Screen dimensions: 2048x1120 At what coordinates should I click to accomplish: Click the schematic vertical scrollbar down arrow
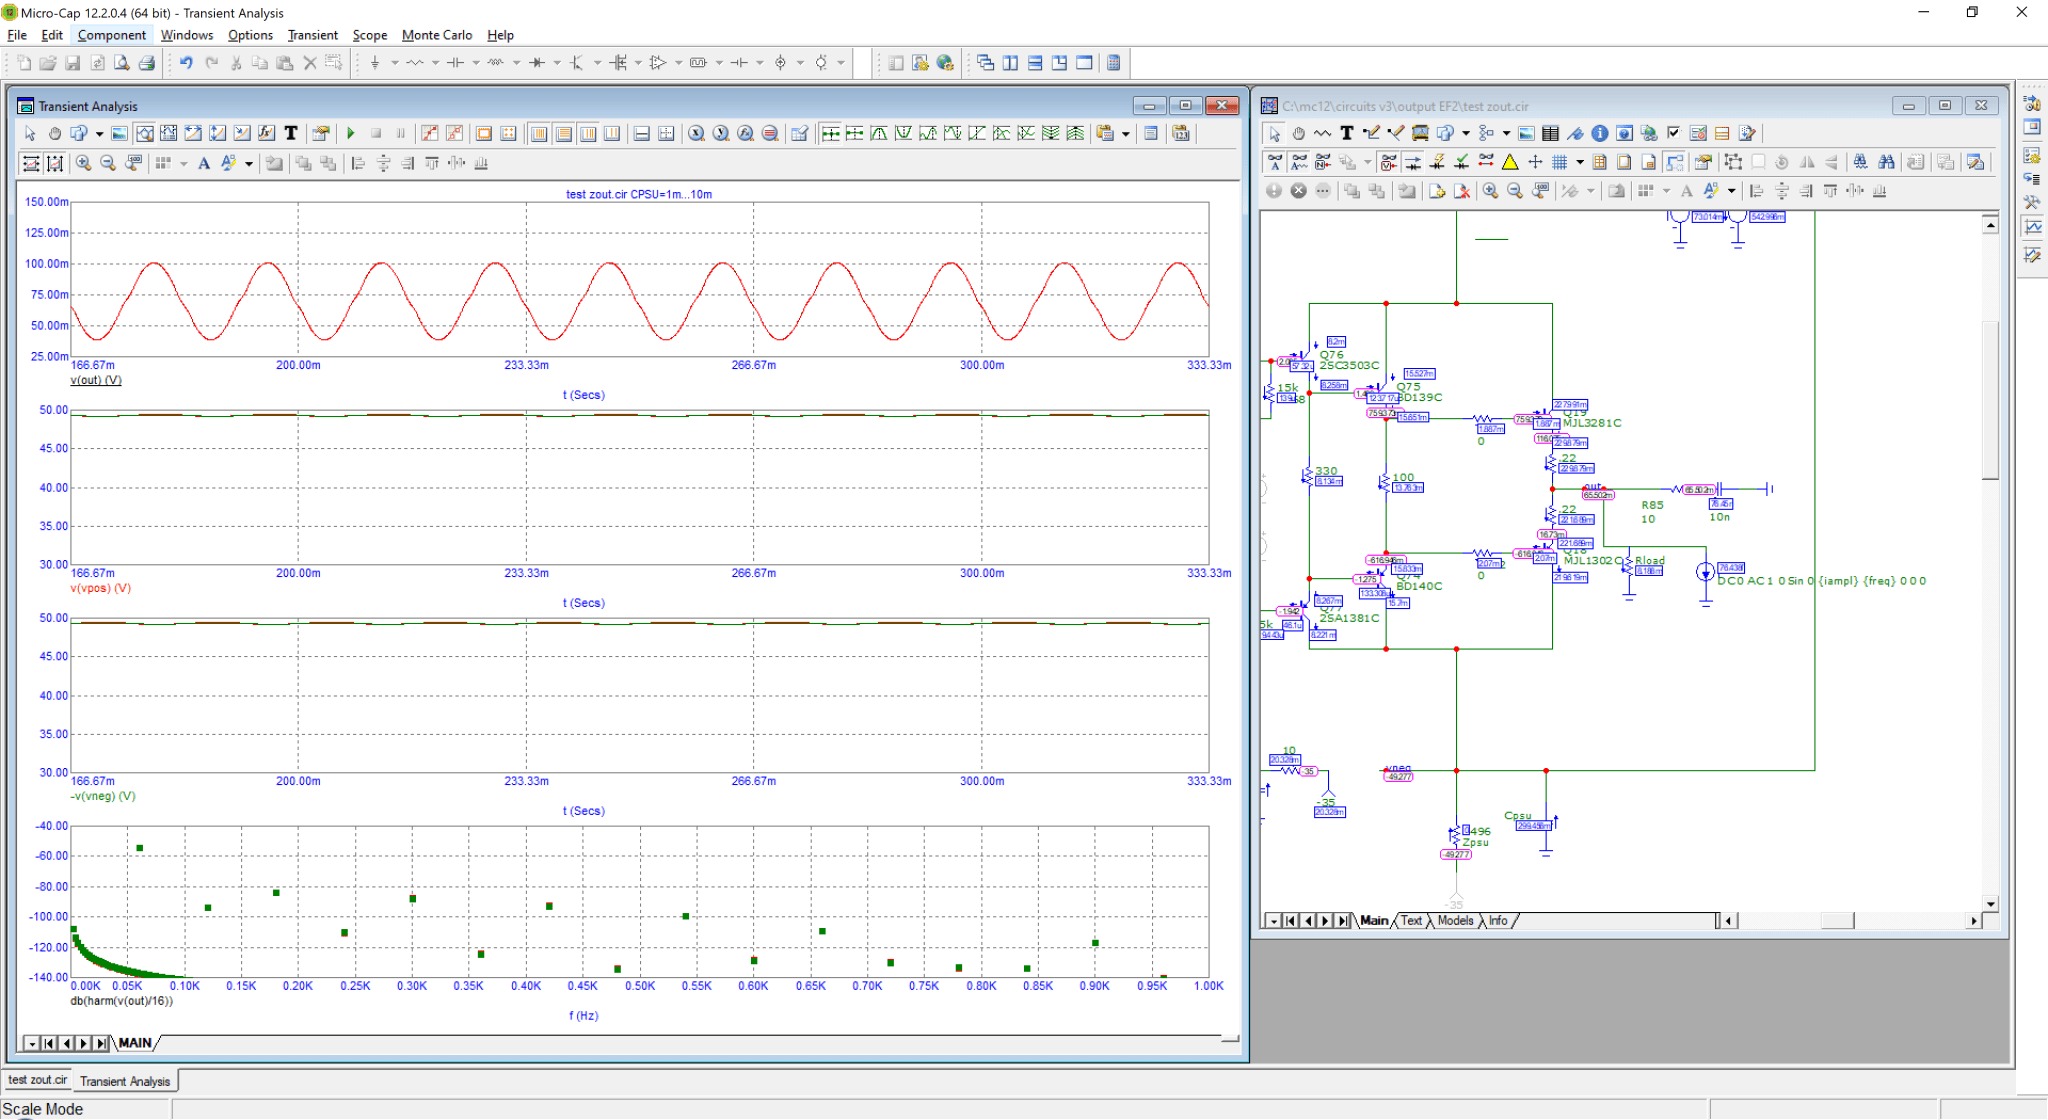[x=1991, y=904]
